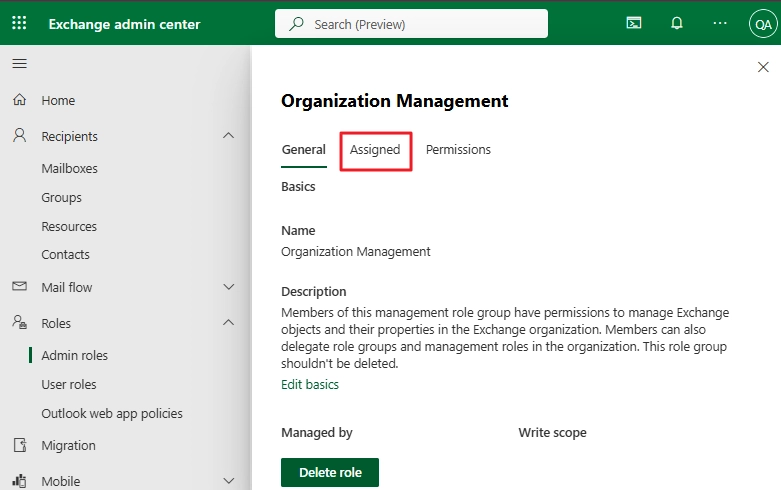
Task: Open Groups under Recipients
Action: tap(61, 198)
